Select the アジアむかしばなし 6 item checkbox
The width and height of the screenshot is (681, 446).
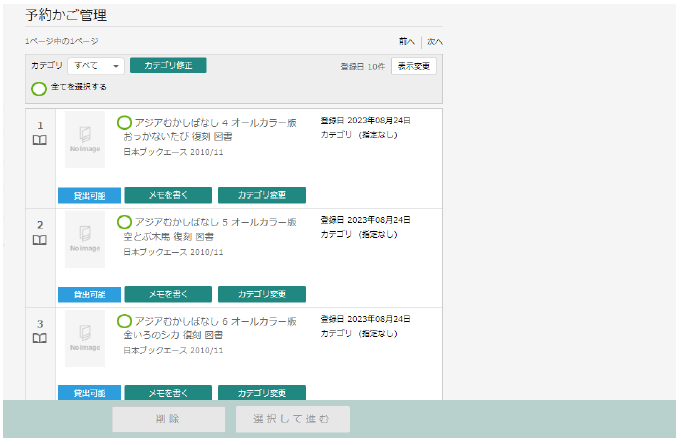[124, 321]
